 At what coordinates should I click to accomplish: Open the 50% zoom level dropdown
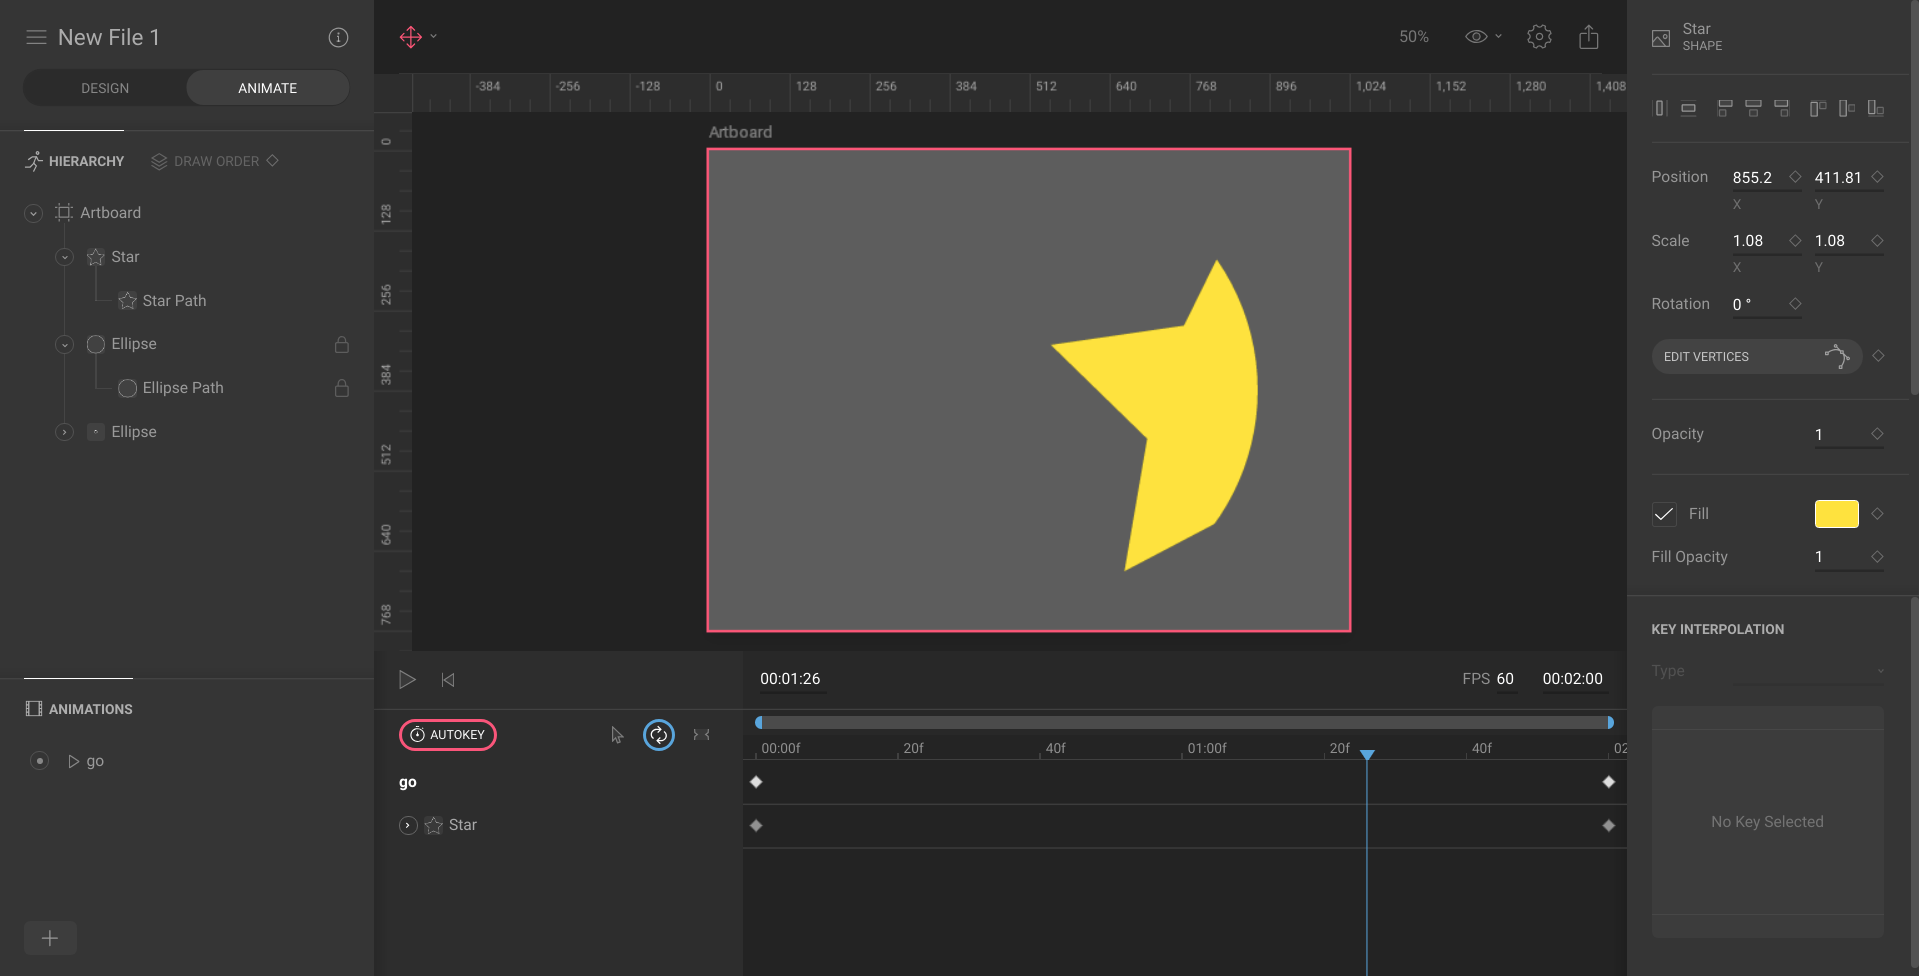pyautogui.click(x=1413, y=36)
